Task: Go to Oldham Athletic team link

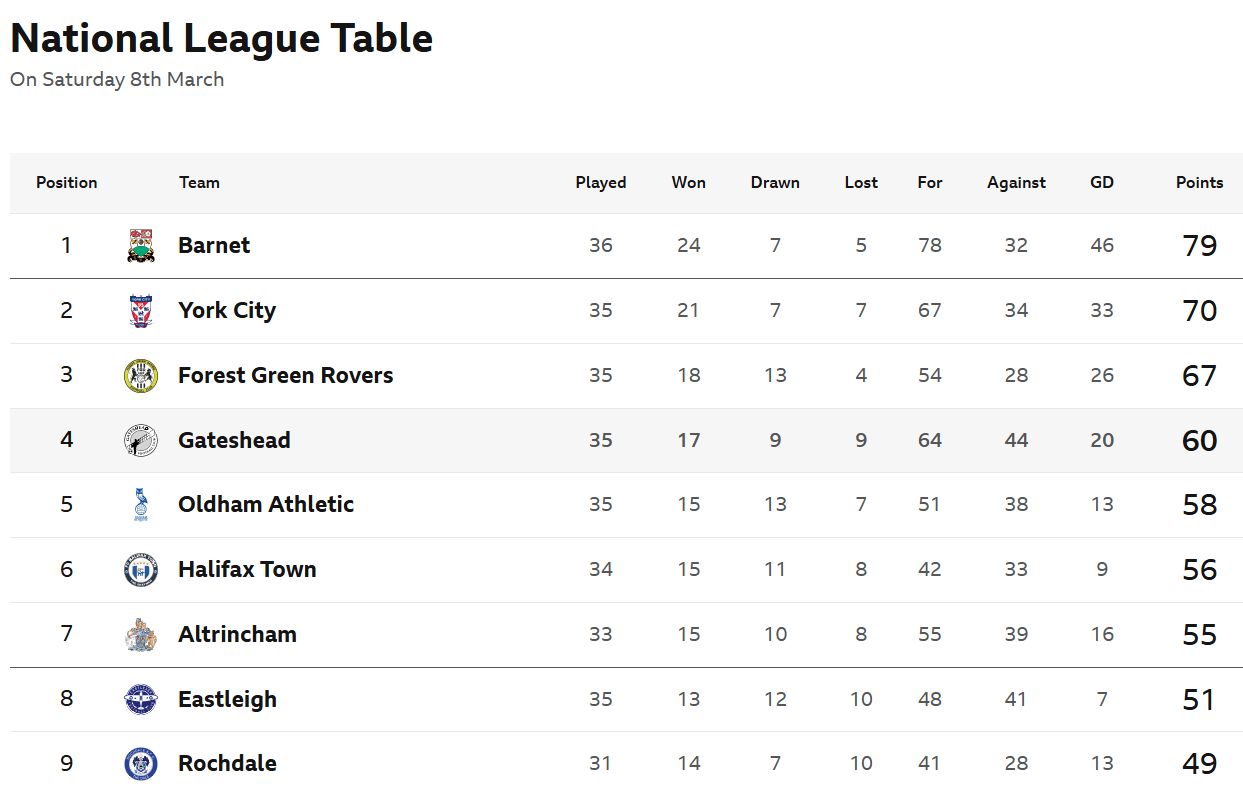Action: tap(266, 505)
